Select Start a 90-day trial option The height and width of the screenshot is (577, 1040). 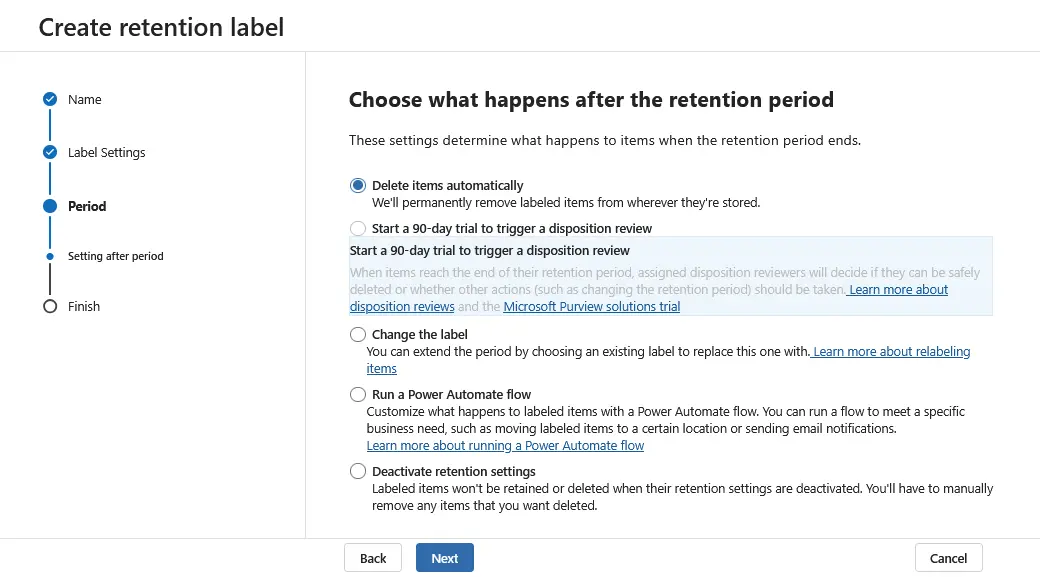point(357,228)
